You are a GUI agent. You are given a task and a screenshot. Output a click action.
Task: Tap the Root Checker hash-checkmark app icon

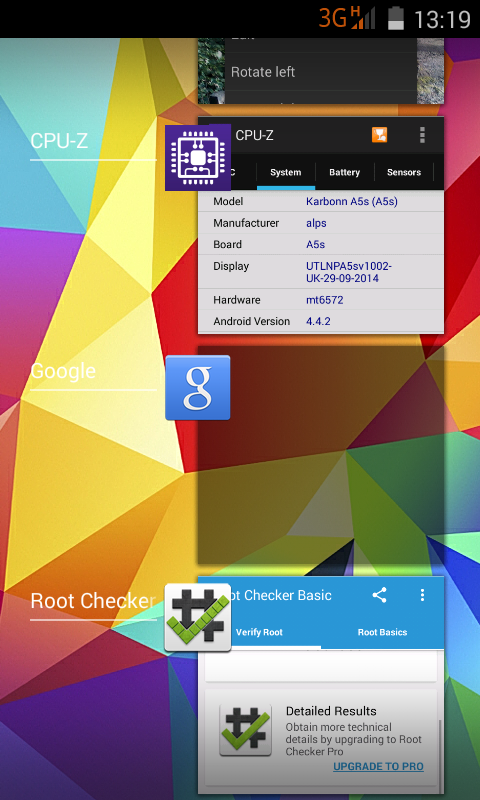[x=198, y=617]
